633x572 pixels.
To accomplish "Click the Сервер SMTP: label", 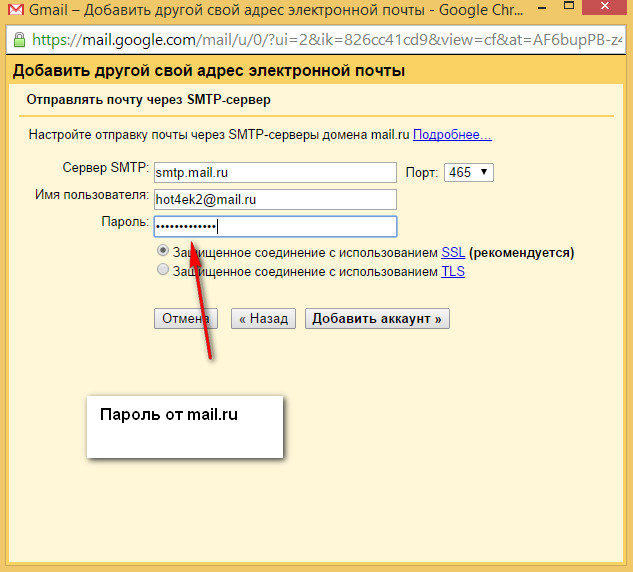I will (x=106, y=168).
